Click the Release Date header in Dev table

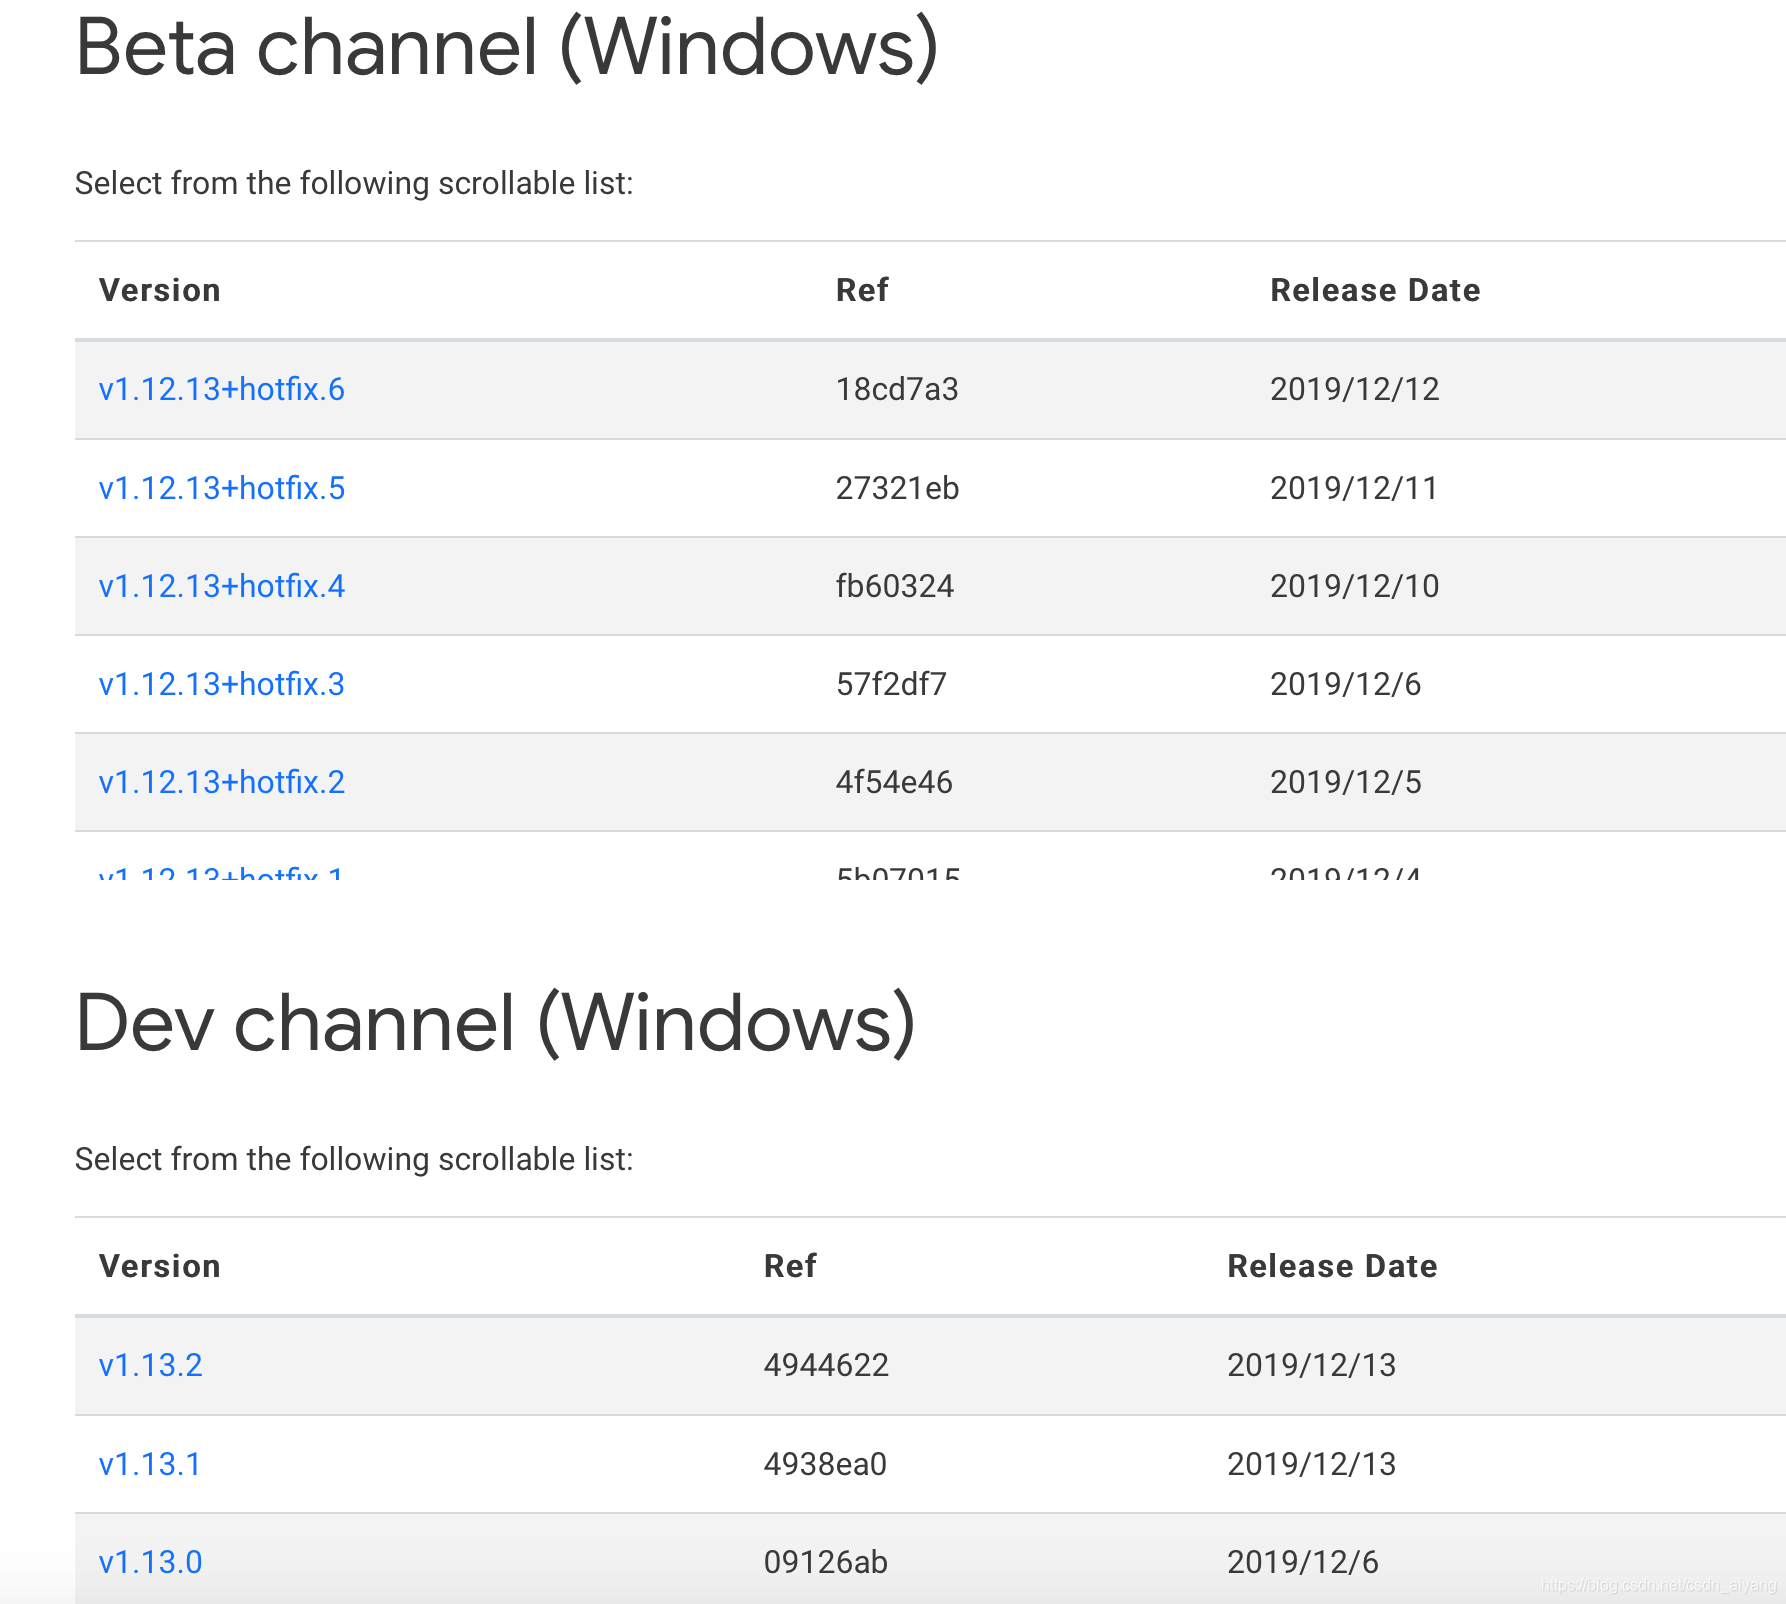click(x=1332, y=1266)
